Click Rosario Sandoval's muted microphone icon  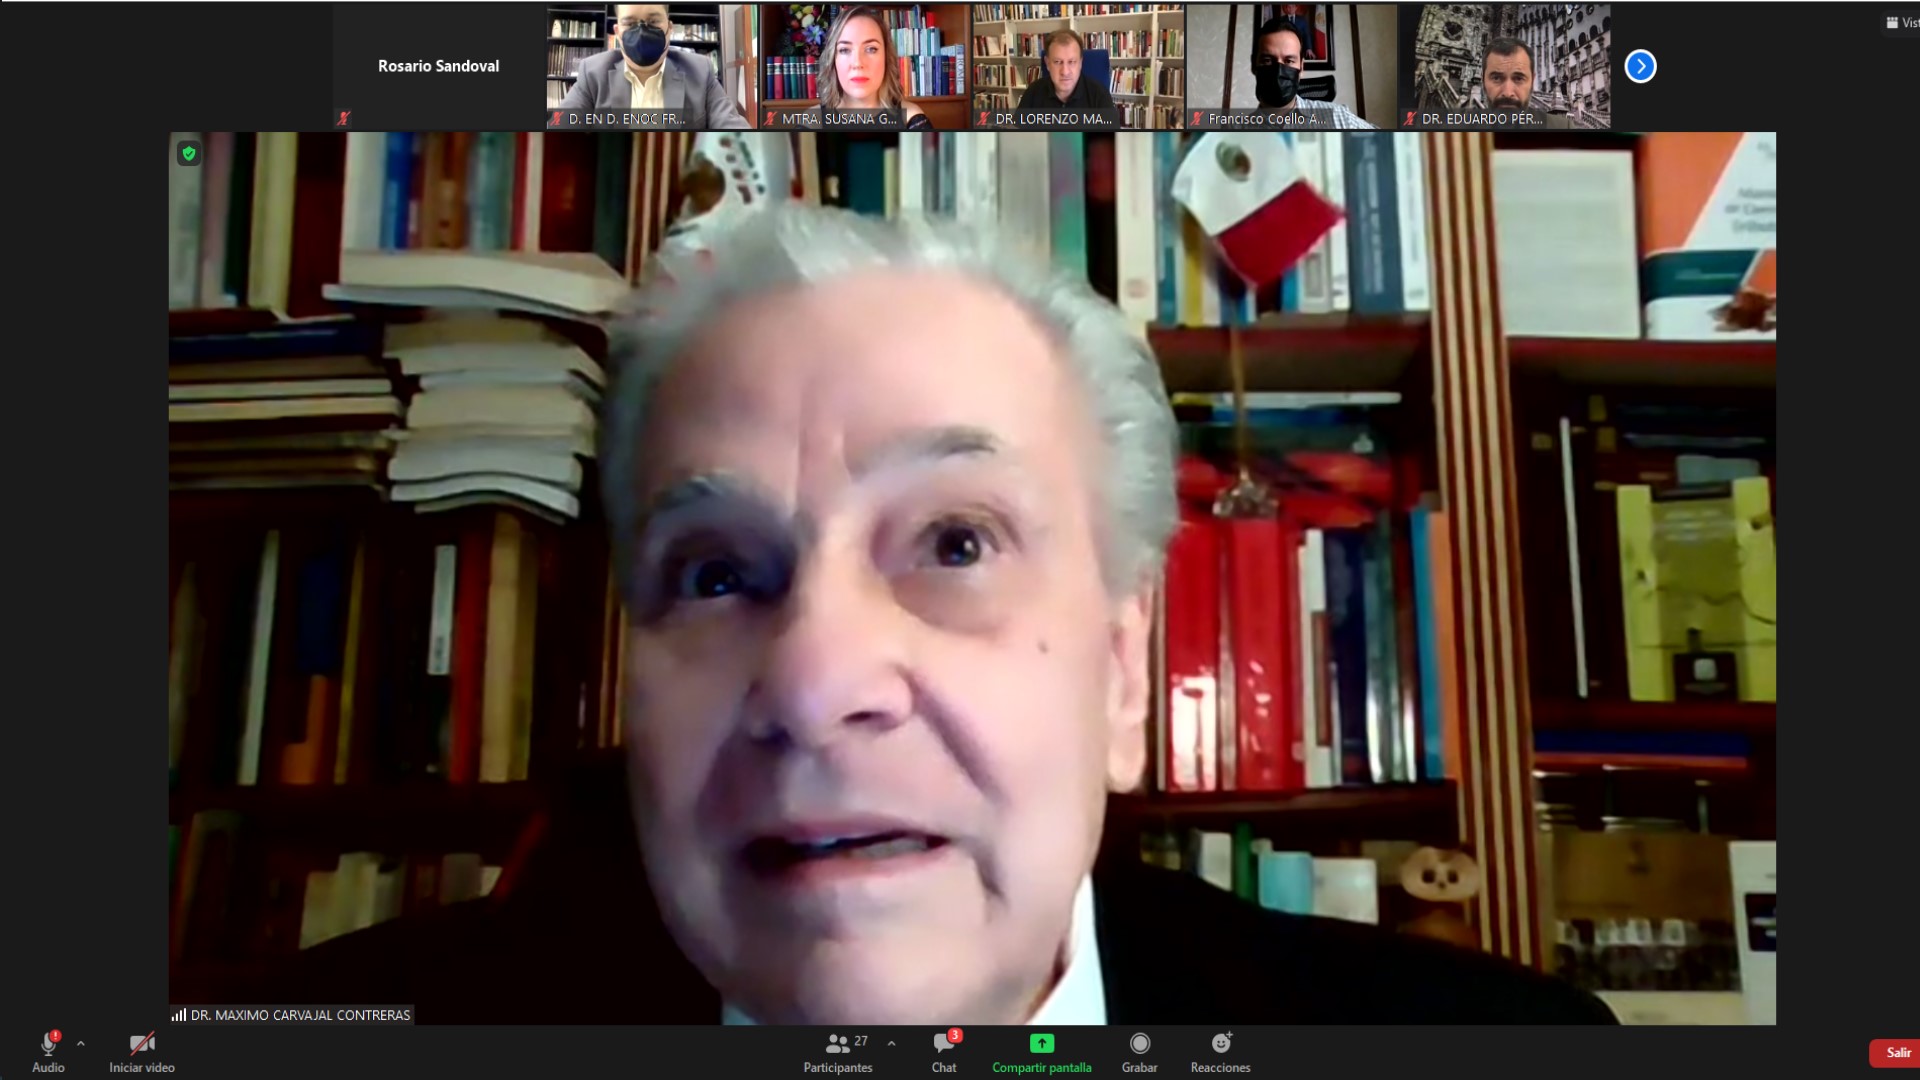[x=344, y=118]
